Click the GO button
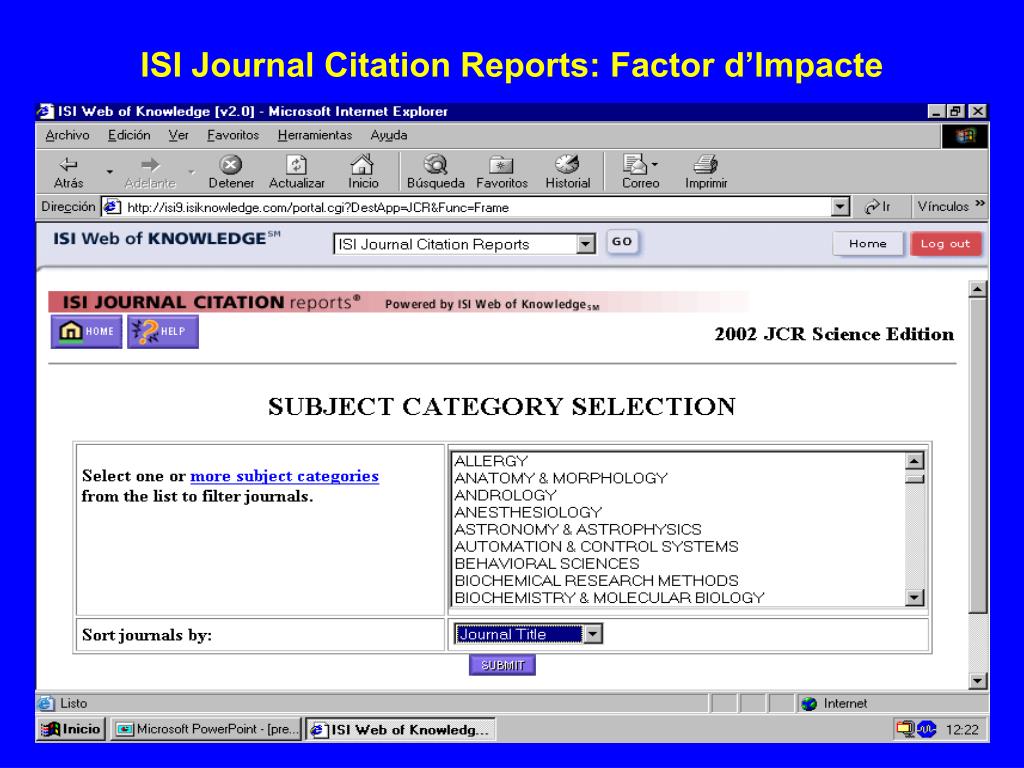The width and height of the screenshot is (1024, 768). tap(622, 242)
